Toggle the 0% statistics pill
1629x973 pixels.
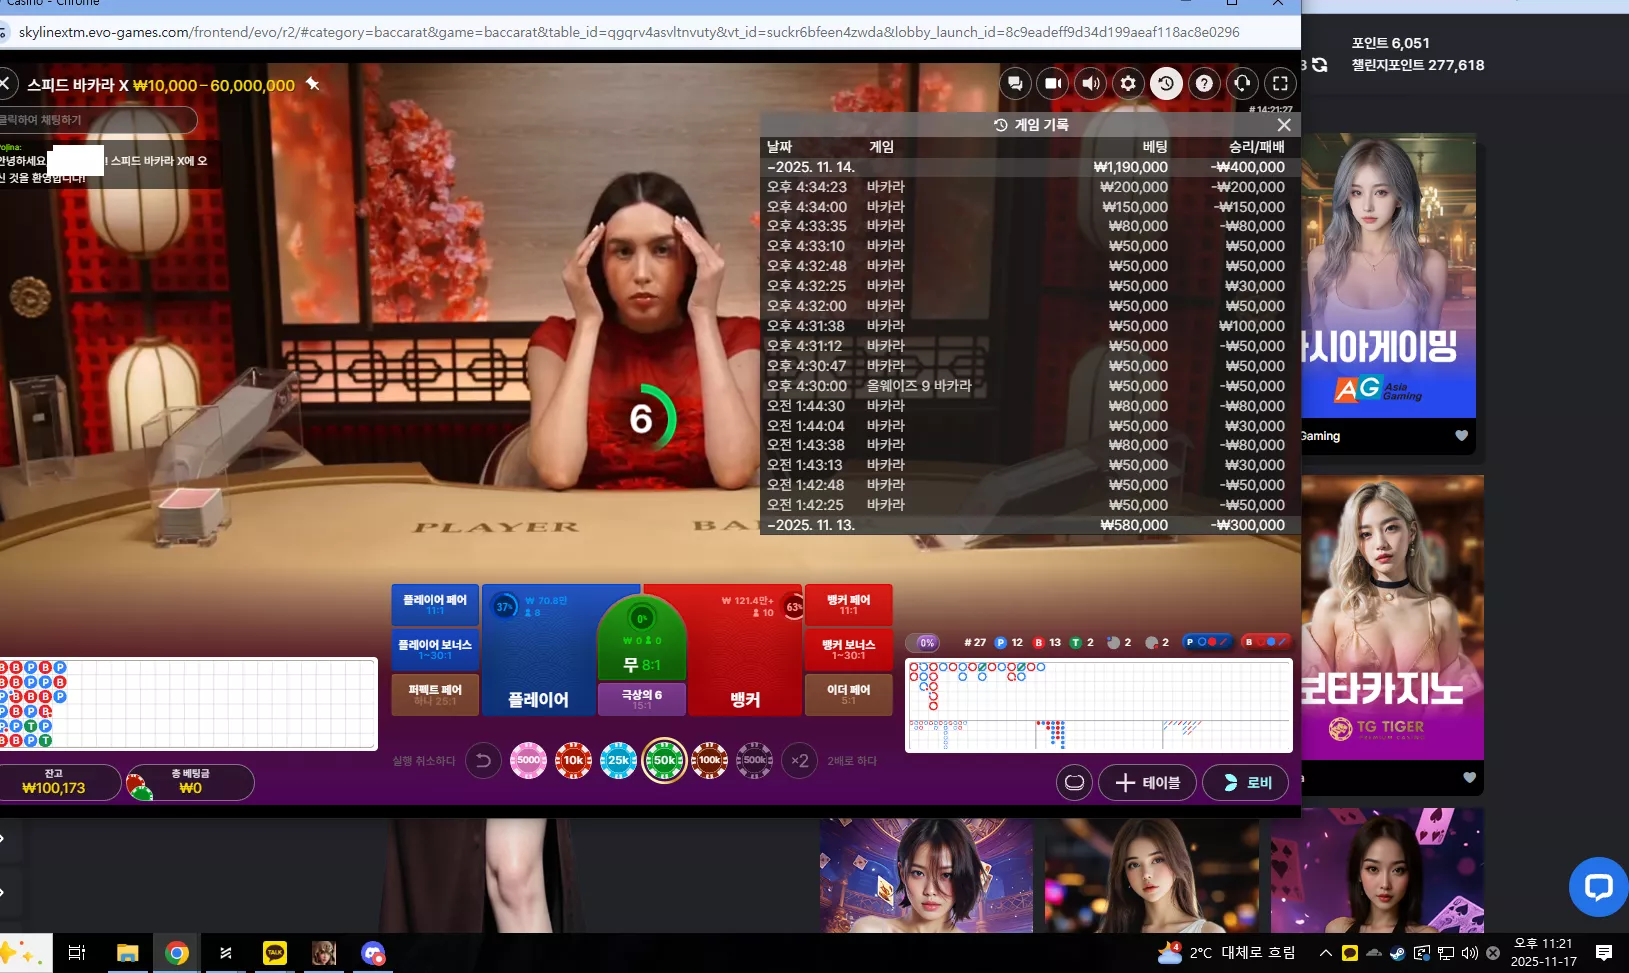(x=923, y=643)
